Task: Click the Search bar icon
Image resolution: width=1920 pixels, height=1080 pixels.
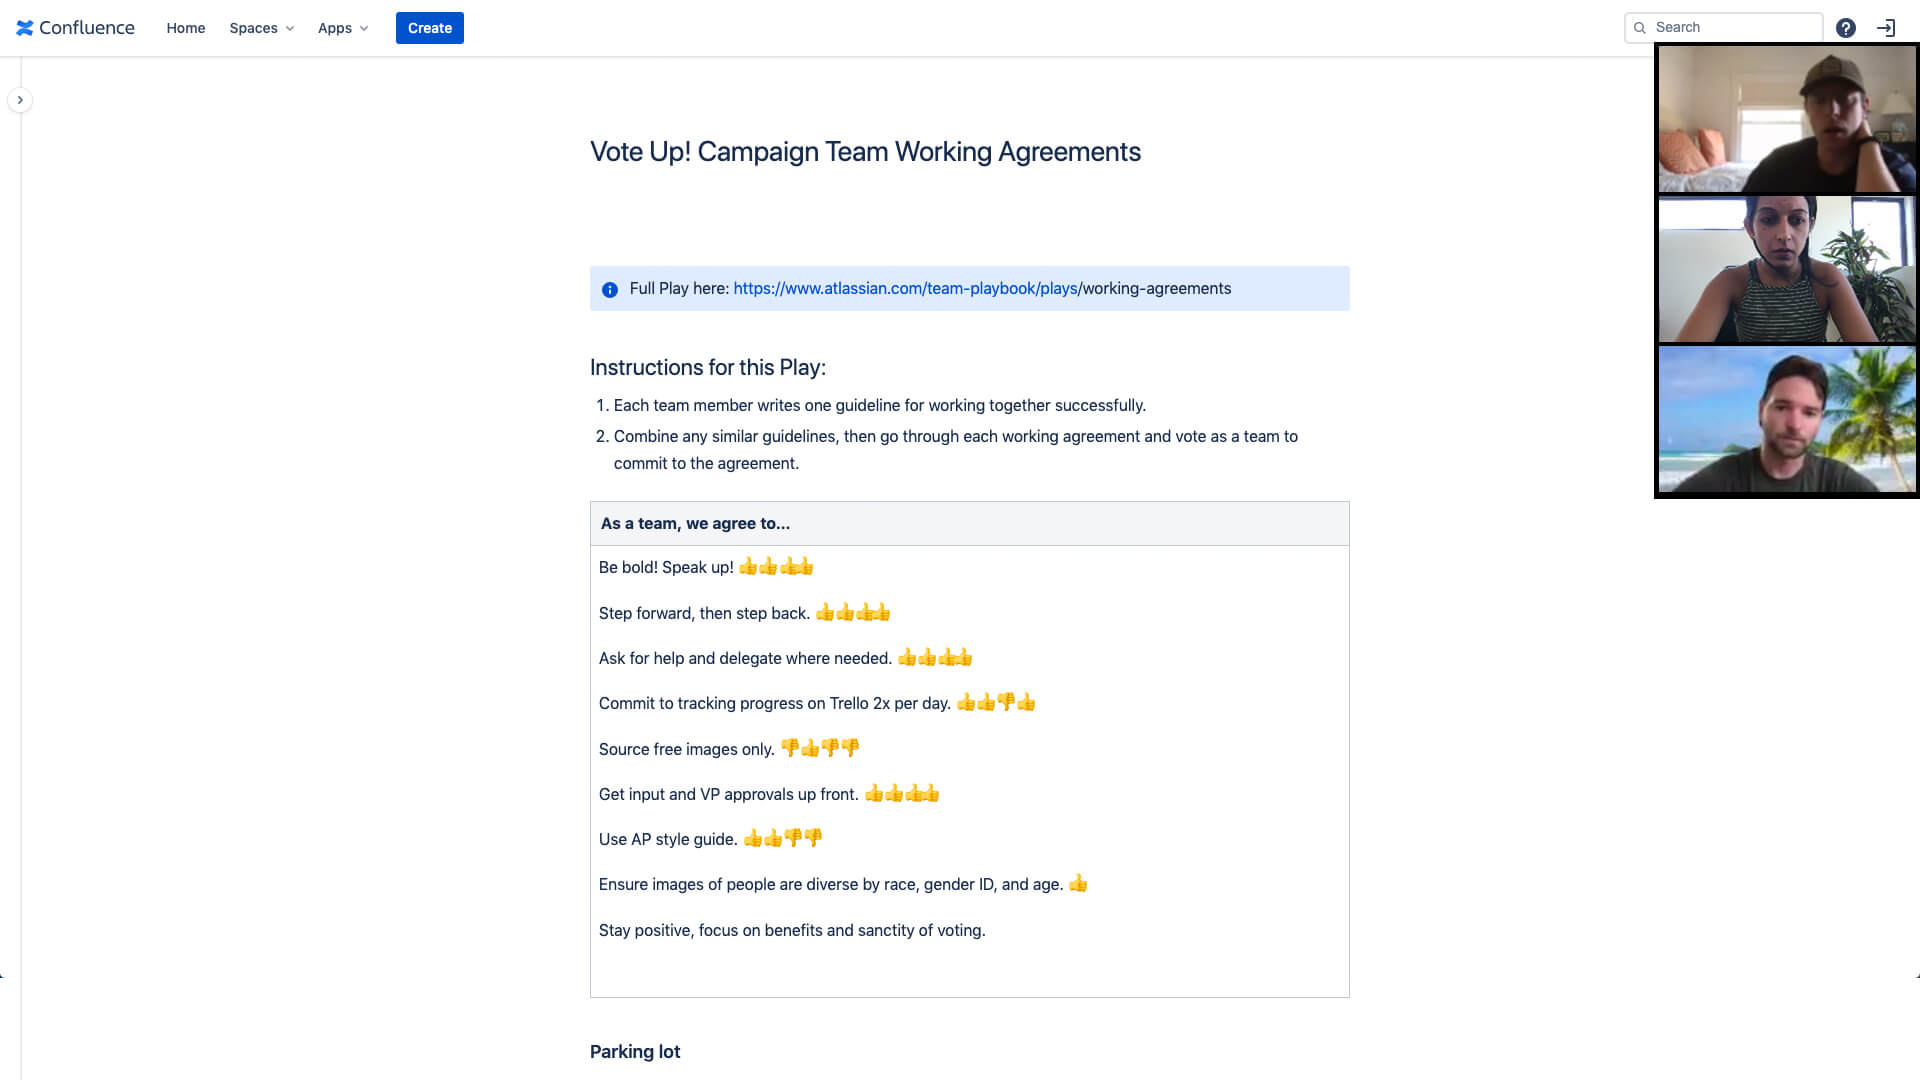Action: pyautogui.click(x=1642, y=28)
